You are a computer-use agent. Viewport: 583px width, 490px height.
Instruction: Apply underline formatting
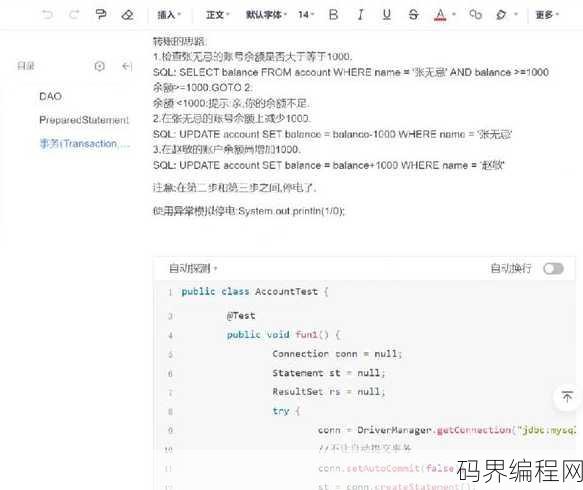(387, 14)
